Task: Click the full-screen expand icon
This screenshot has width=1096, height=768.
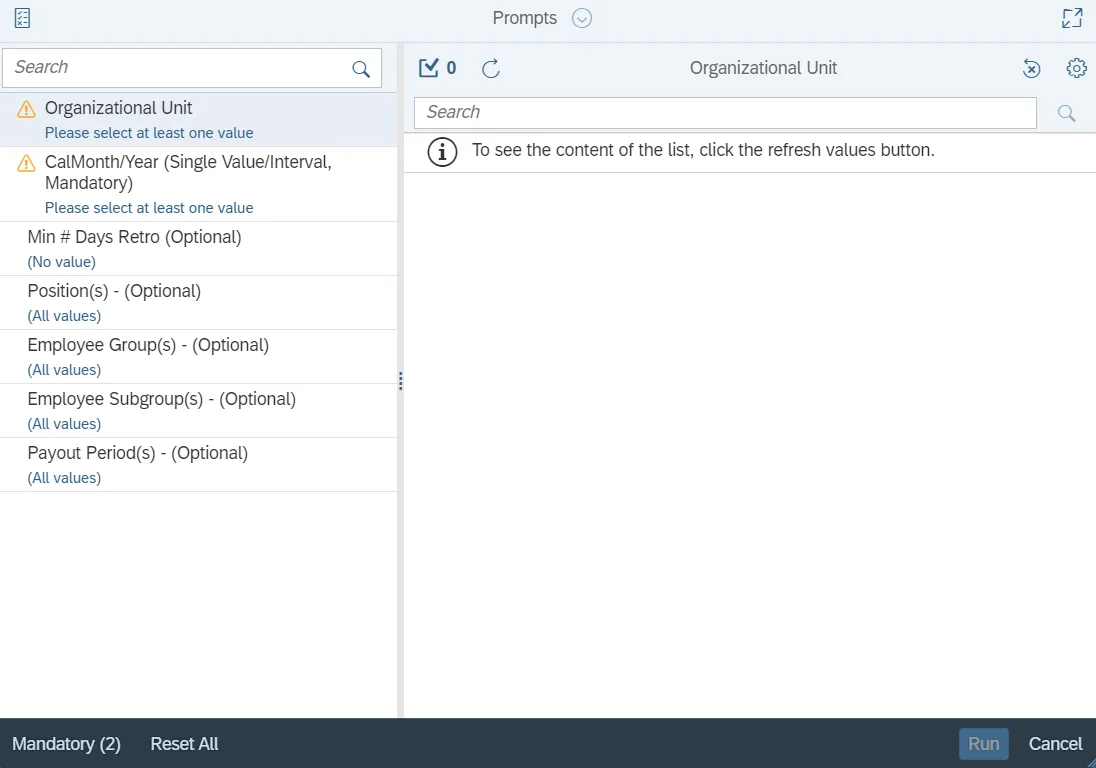Action: pyautogui.click(x=1072, y=18)
